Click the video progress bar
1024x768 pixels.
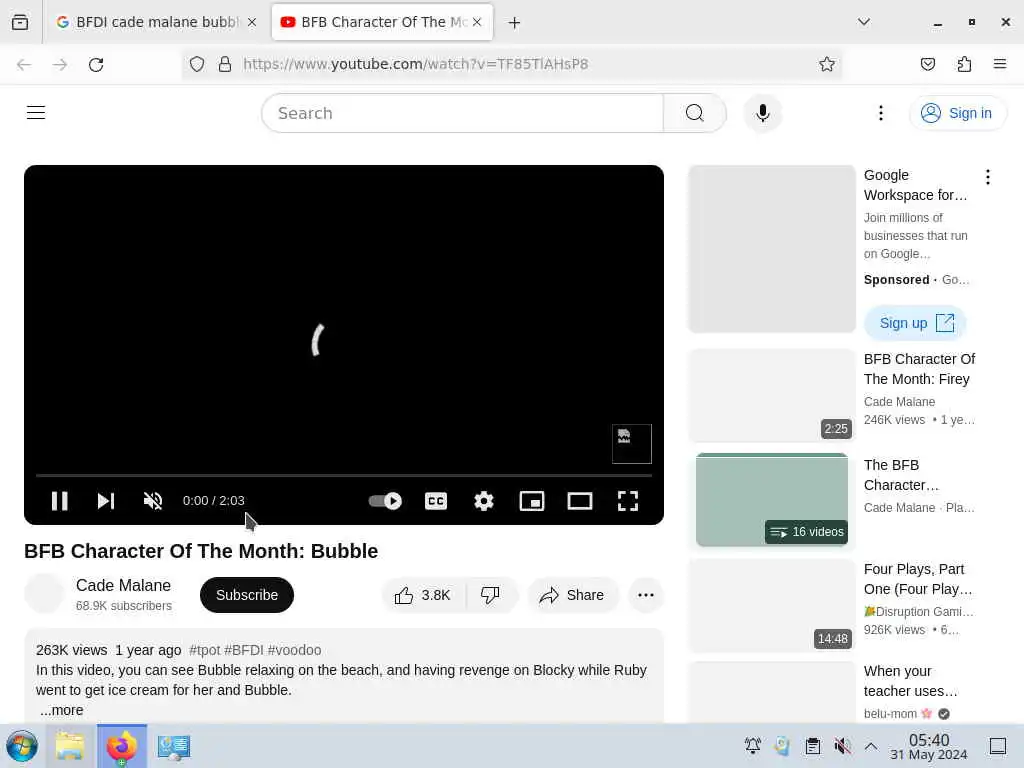[344, 475]
